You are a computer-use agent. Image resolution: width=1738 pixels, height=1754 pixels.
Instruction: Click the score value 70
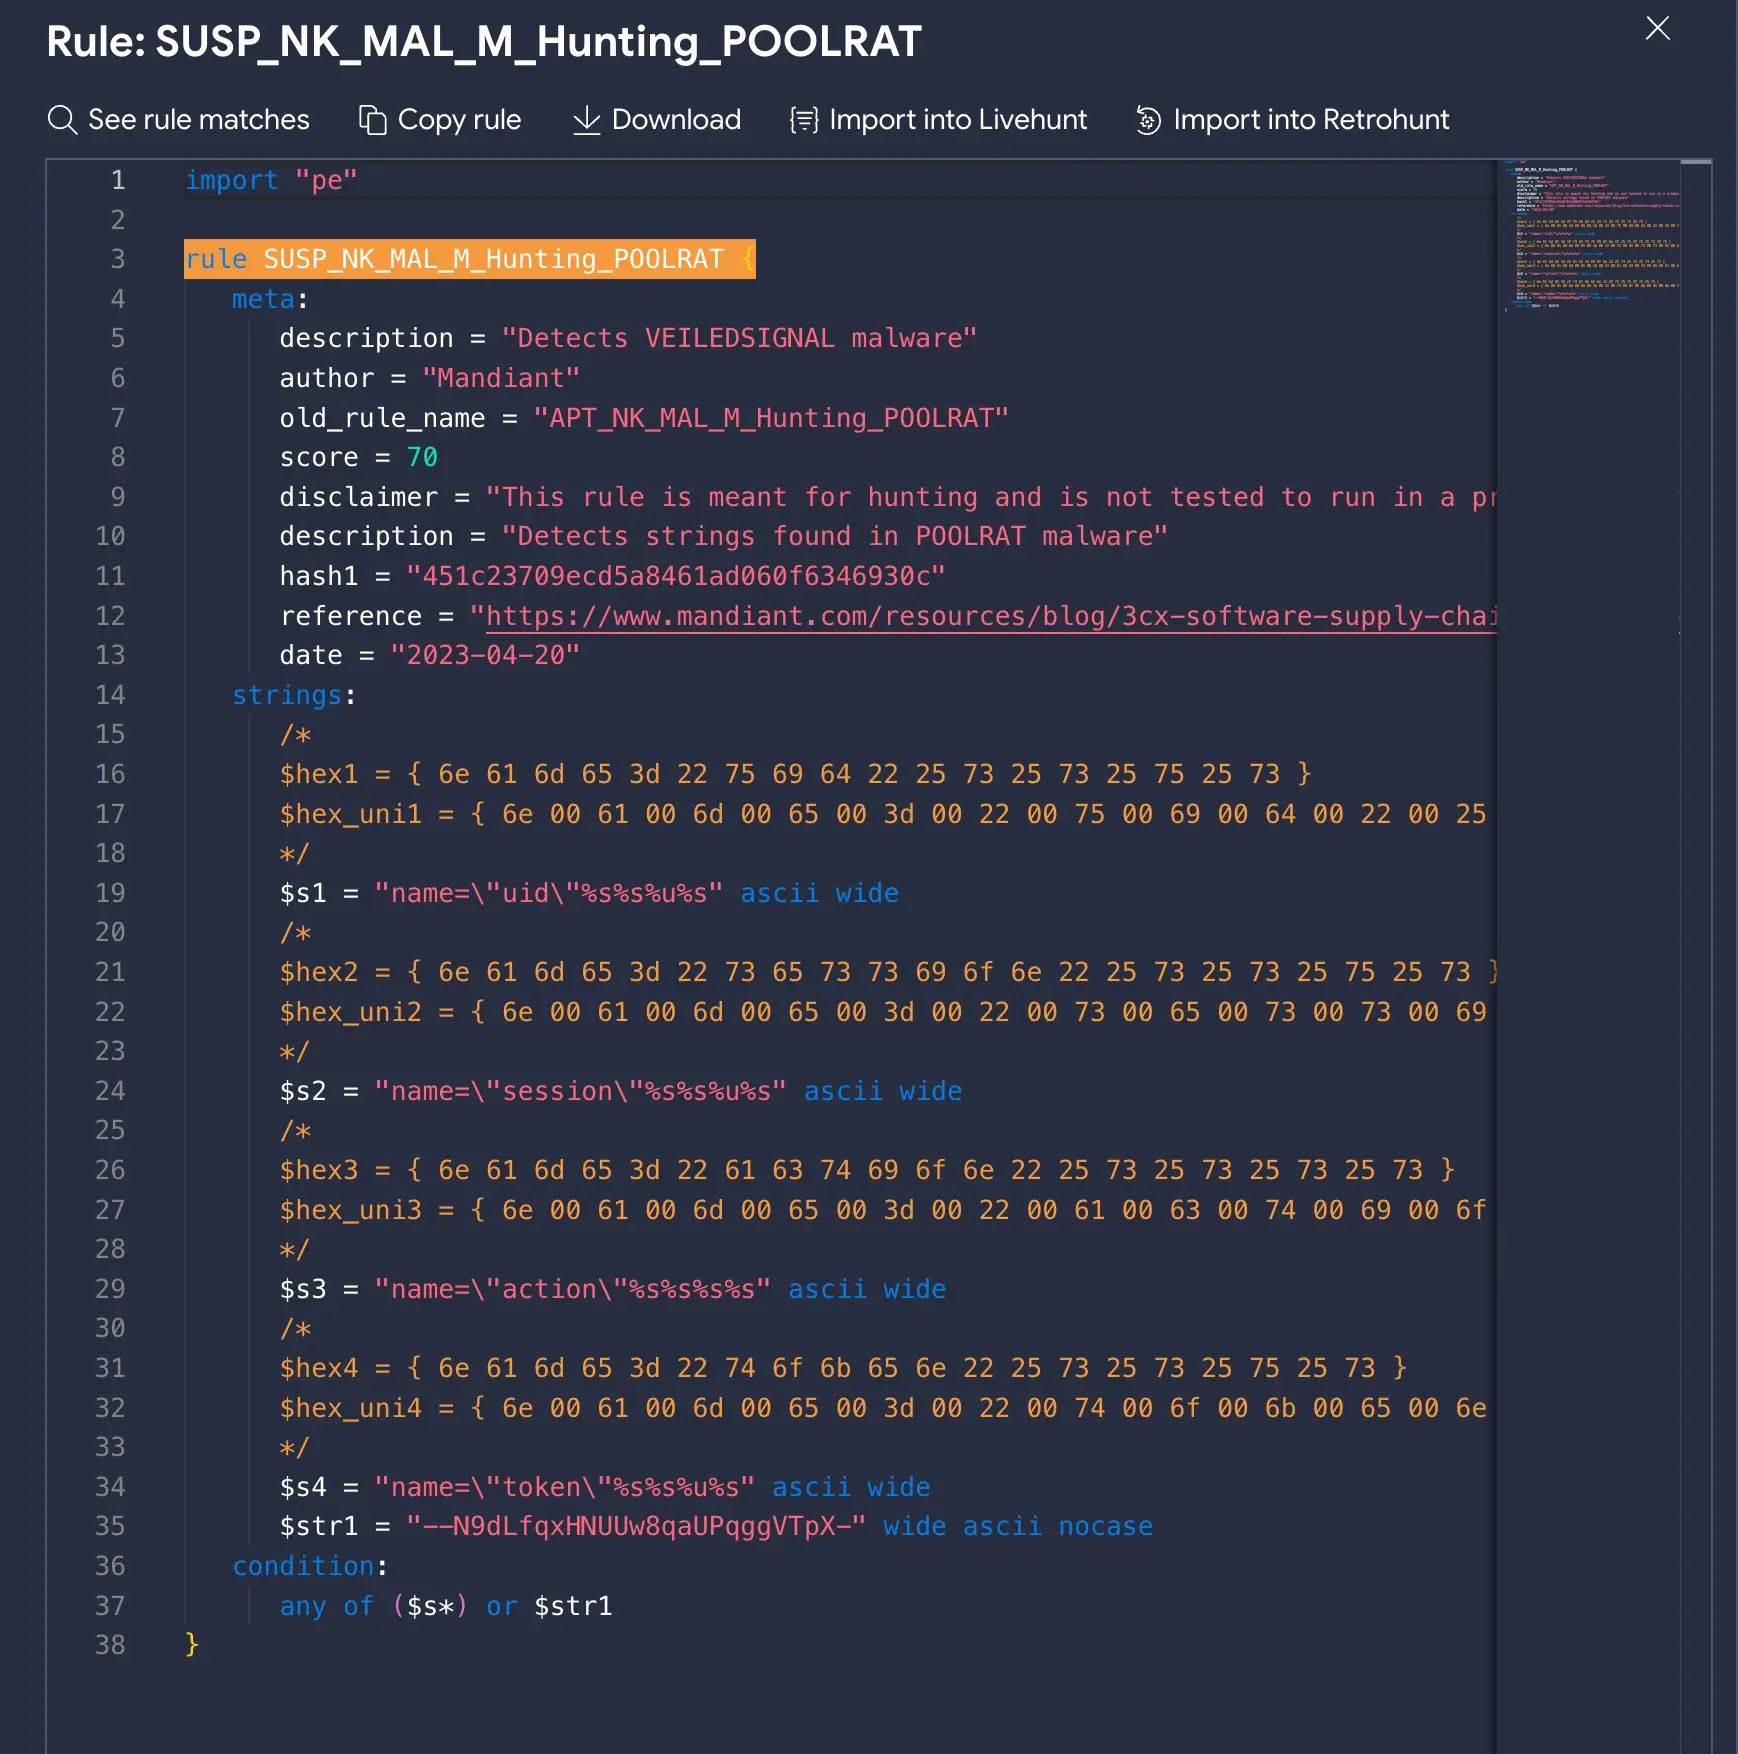click(422, 457)
